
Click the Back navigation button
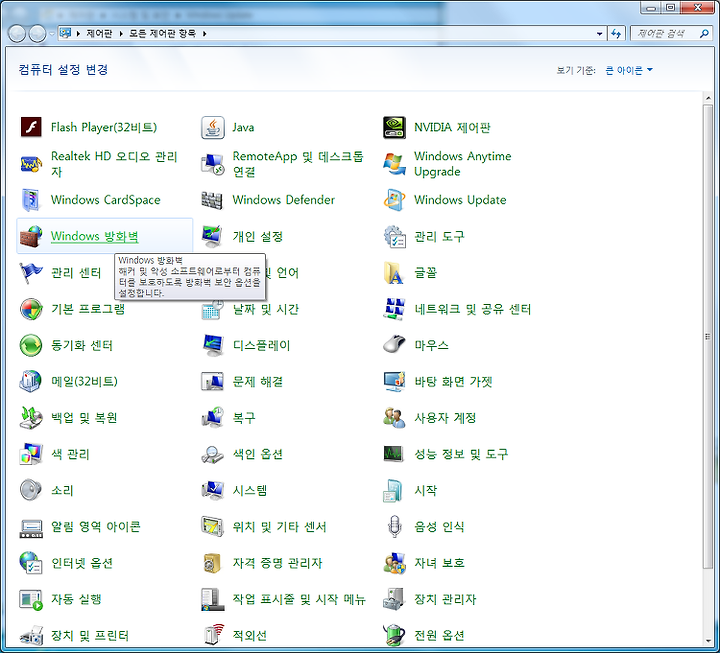tap(17, 34)
